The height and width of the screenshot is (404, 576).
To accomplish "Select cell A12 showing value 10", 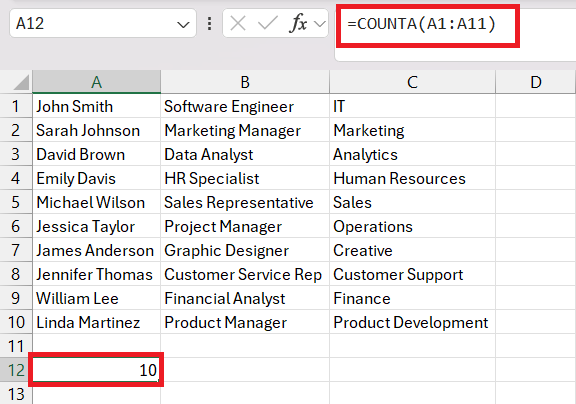I will 97,370.
